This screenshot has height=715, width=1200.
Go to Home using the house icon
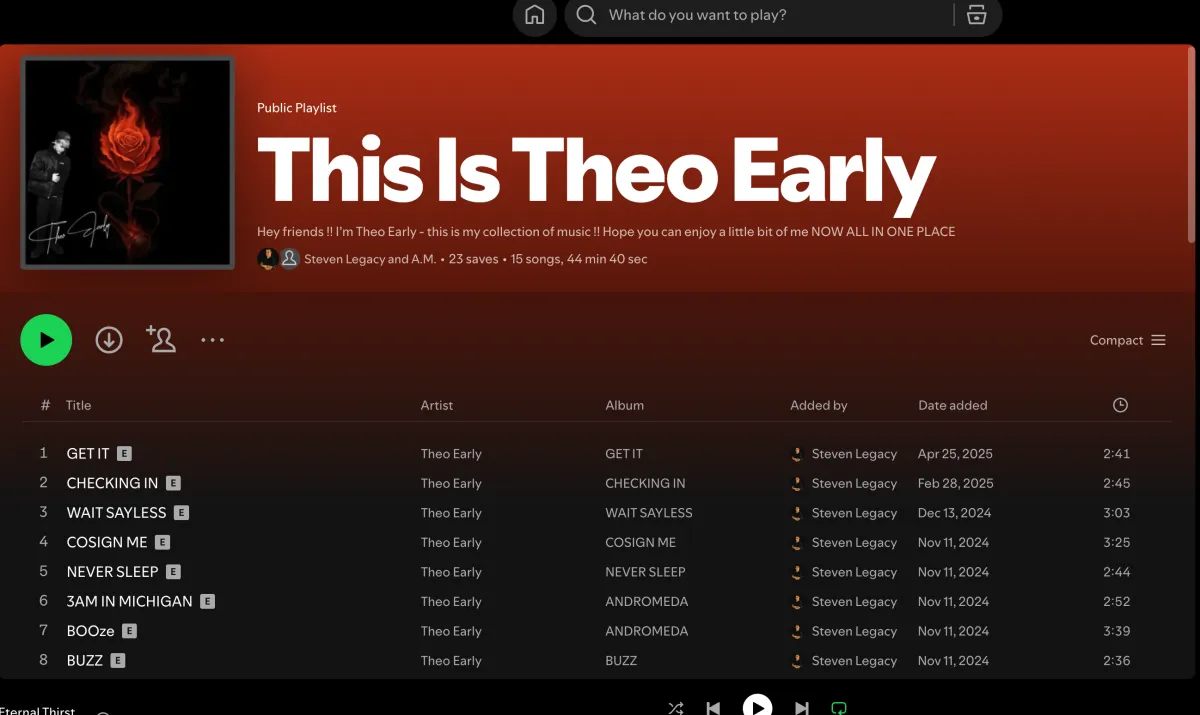click(535, 15)
